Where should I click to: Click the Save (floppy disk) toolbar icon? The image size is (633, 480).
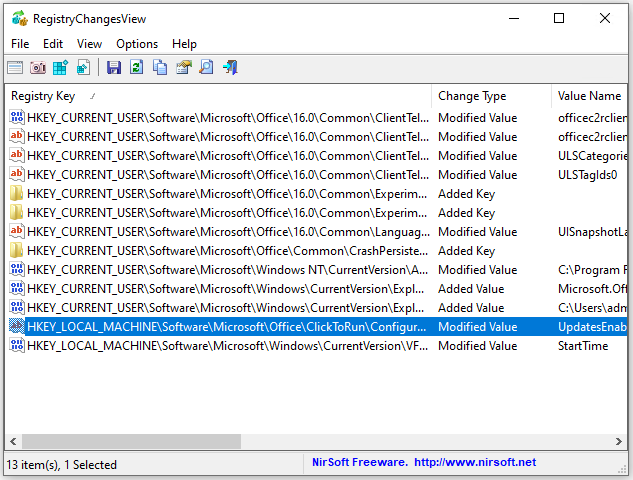[x=113, y=68]
